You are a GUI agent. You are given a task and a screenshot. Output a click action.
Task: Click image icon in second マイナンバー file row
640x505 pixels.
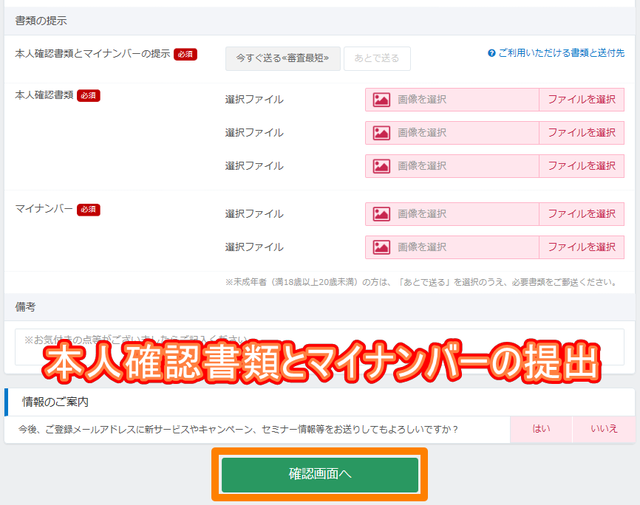(x=381, y=247)
